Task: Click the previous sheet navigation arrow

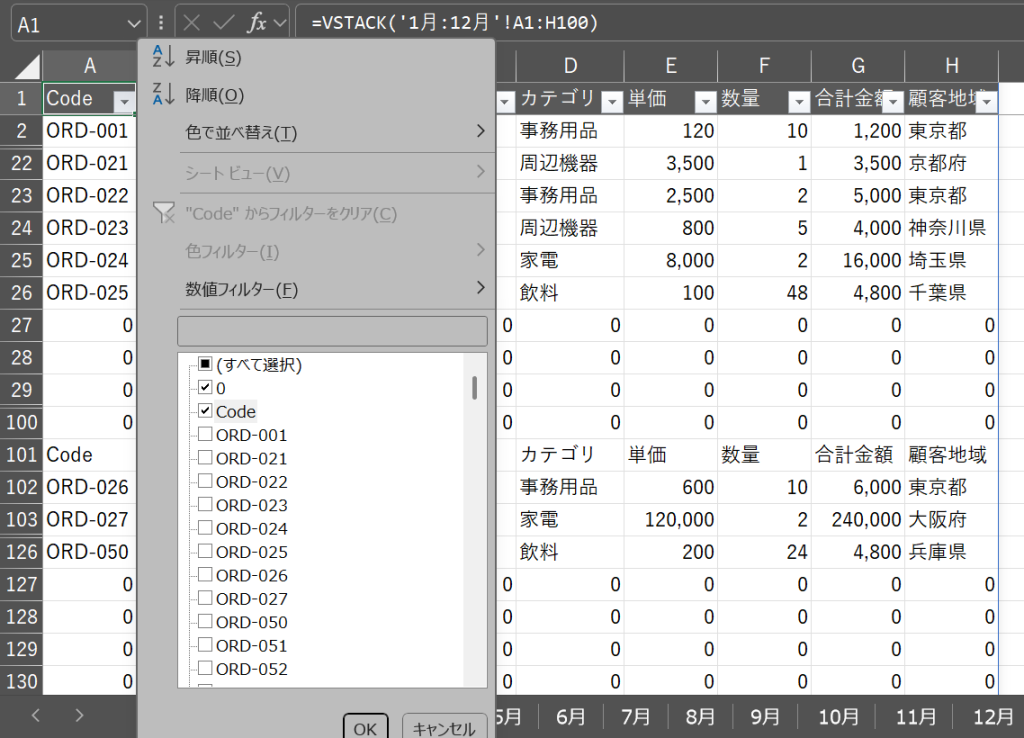Action: point(36,715)
